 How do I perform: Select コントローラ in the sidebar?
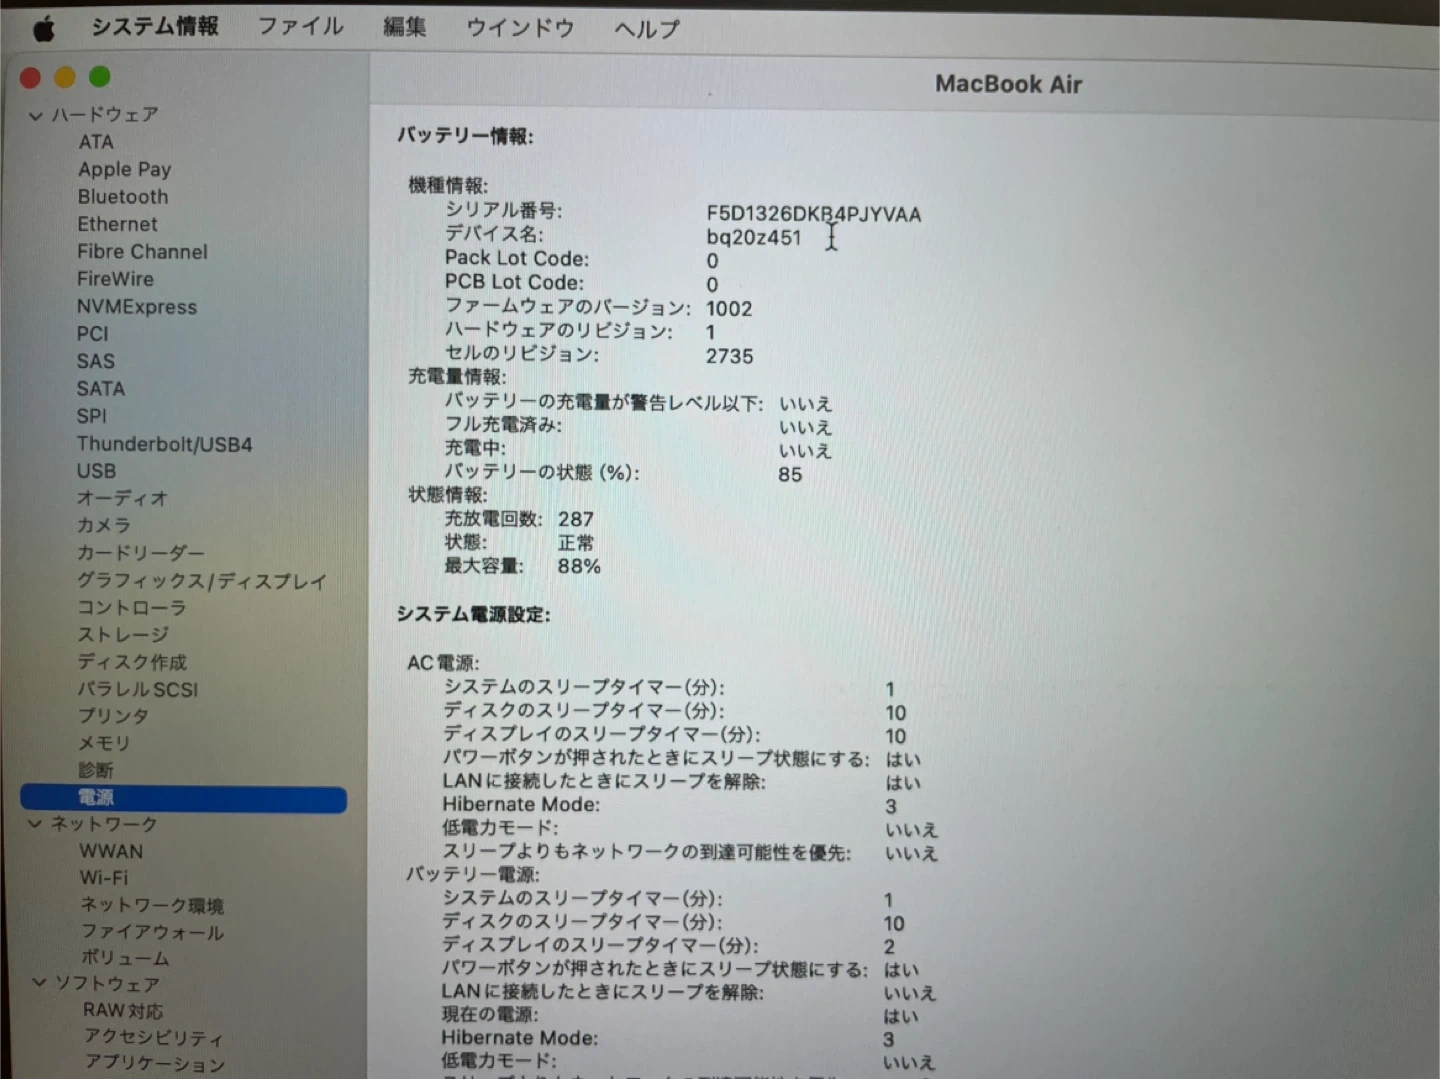tap(132, 608)
